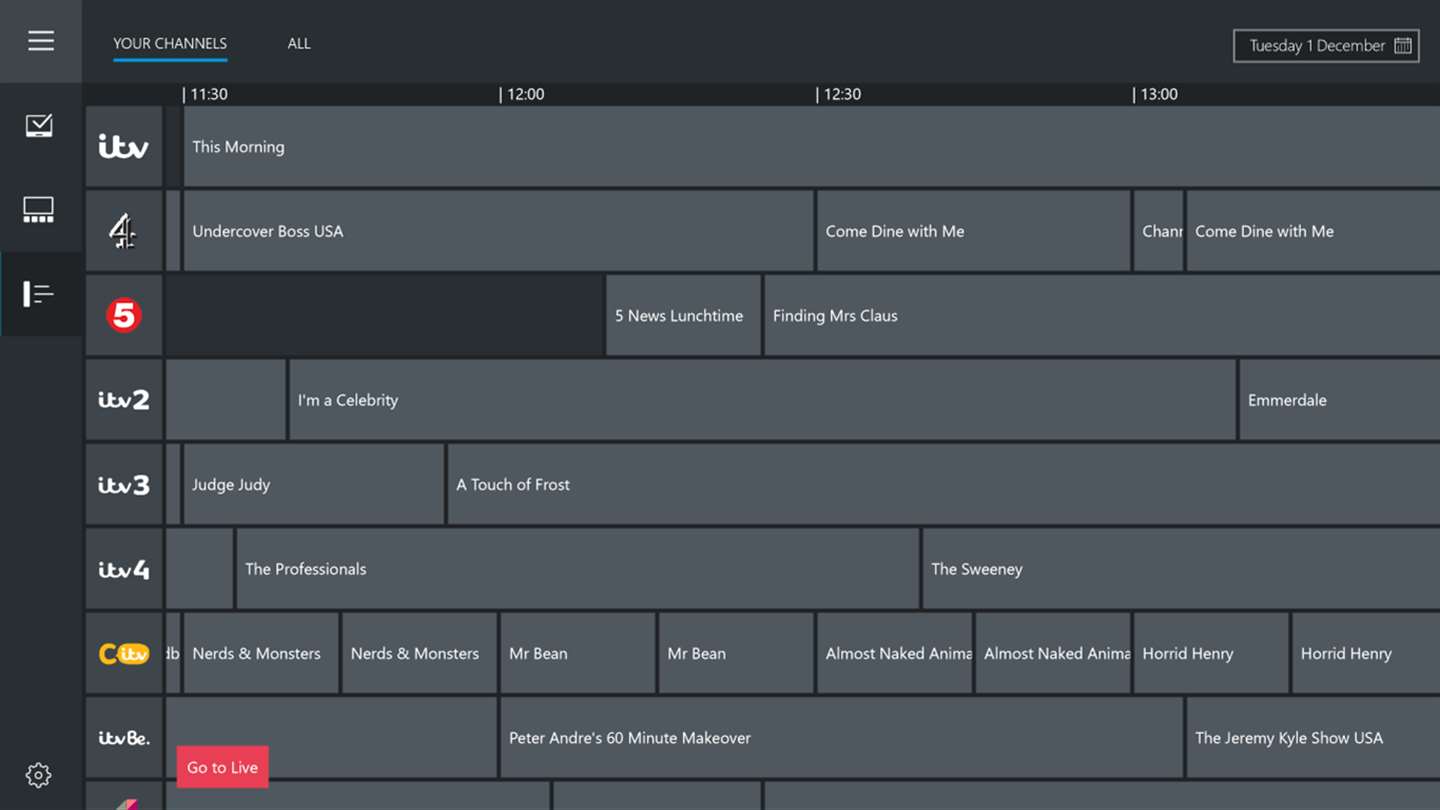Switch to the Your Channels tab
This screenshot has width=1440, height=810.
170,44
